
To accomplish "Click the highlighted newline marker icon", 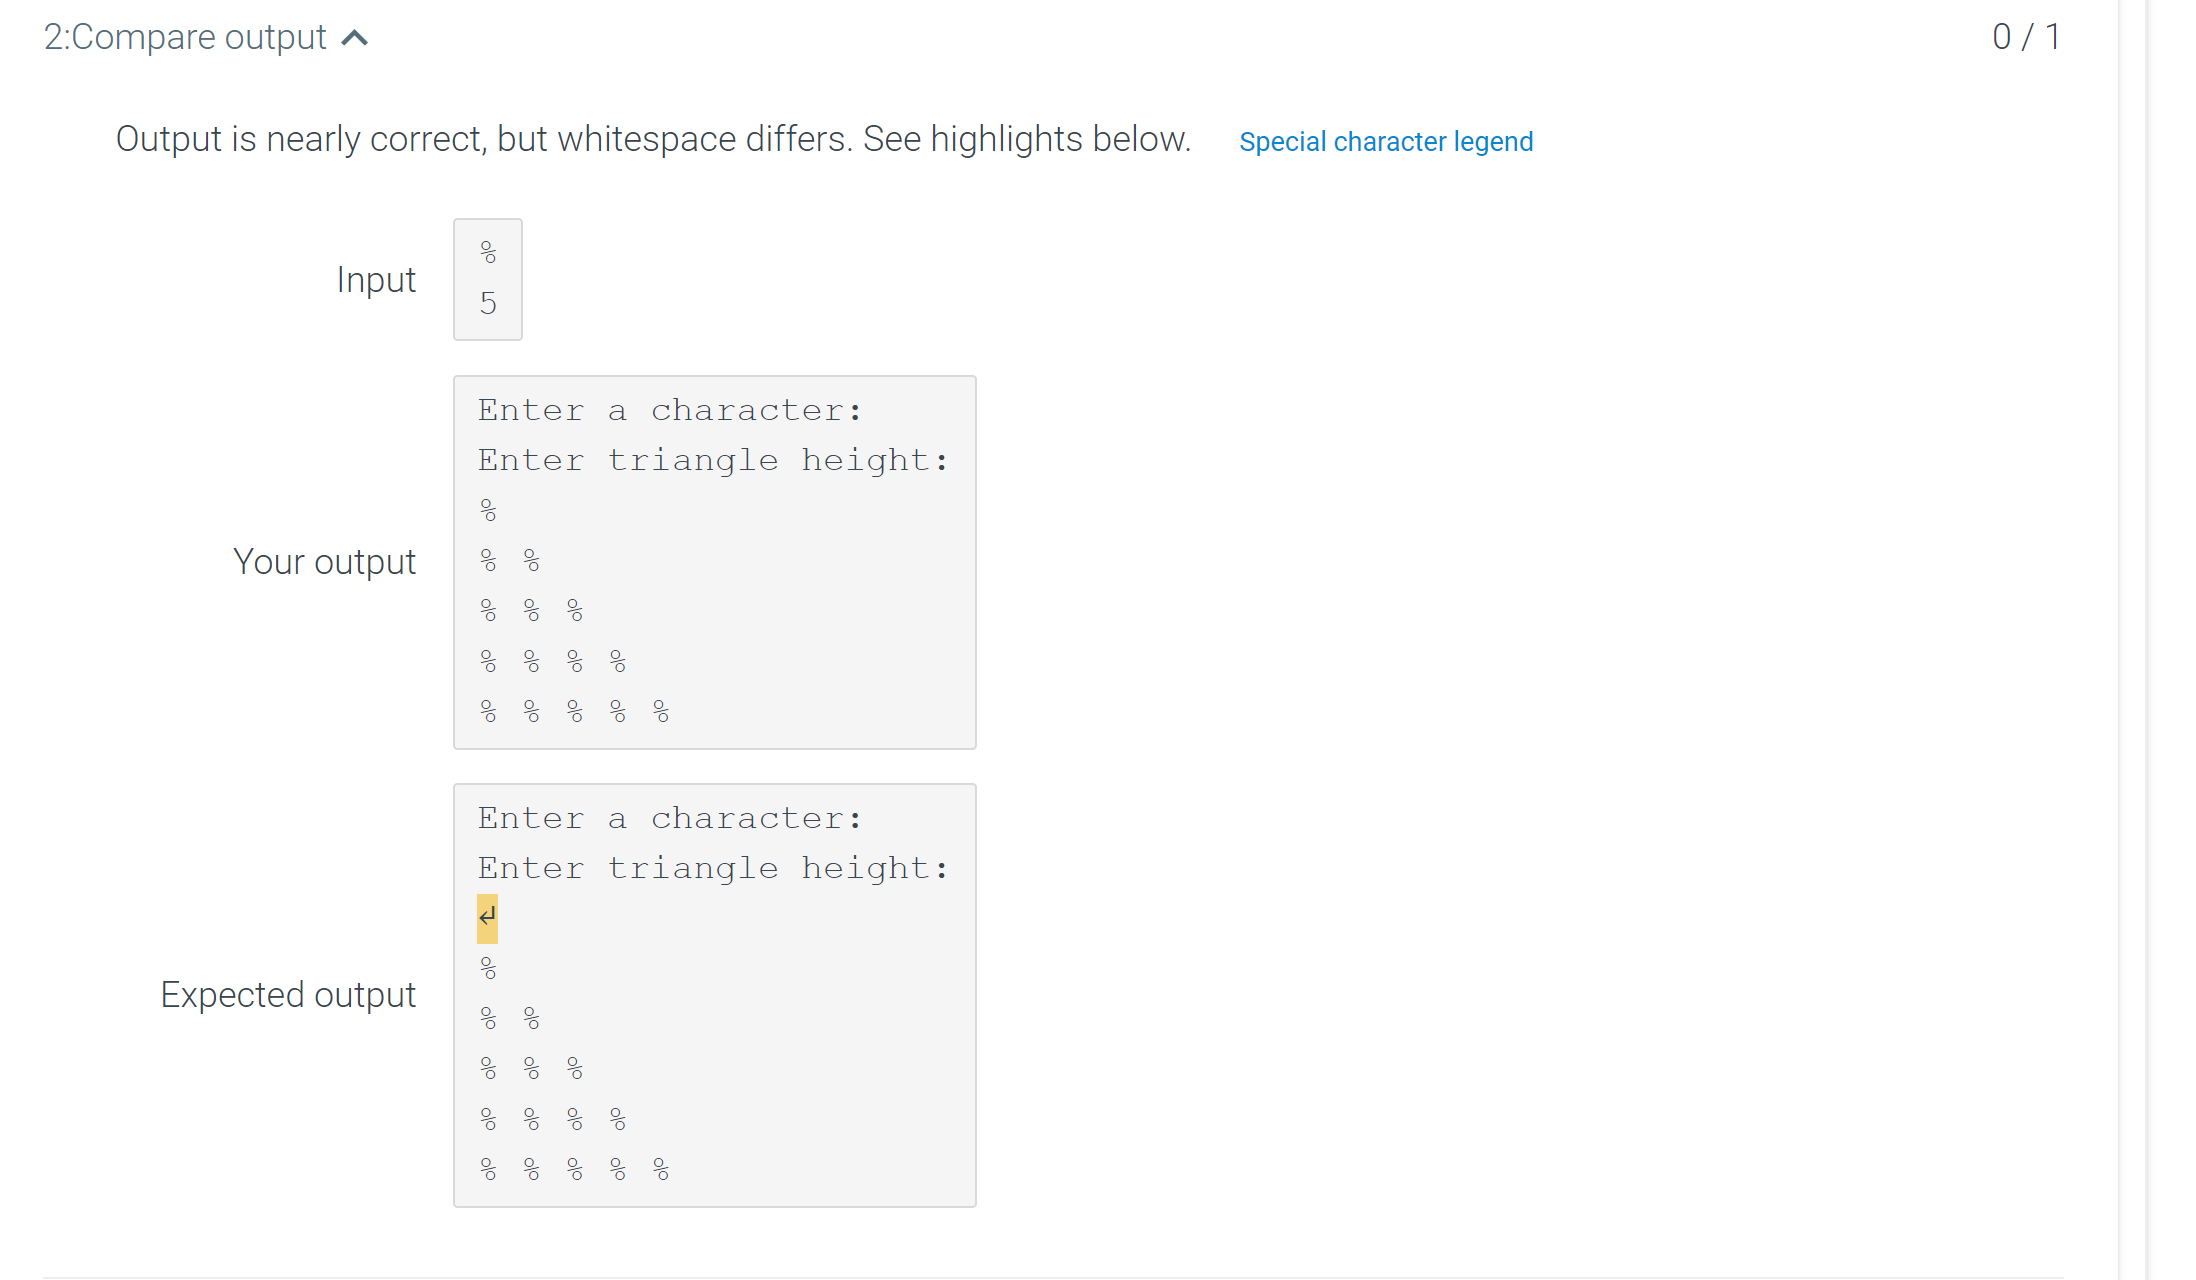I will point(487,916).
